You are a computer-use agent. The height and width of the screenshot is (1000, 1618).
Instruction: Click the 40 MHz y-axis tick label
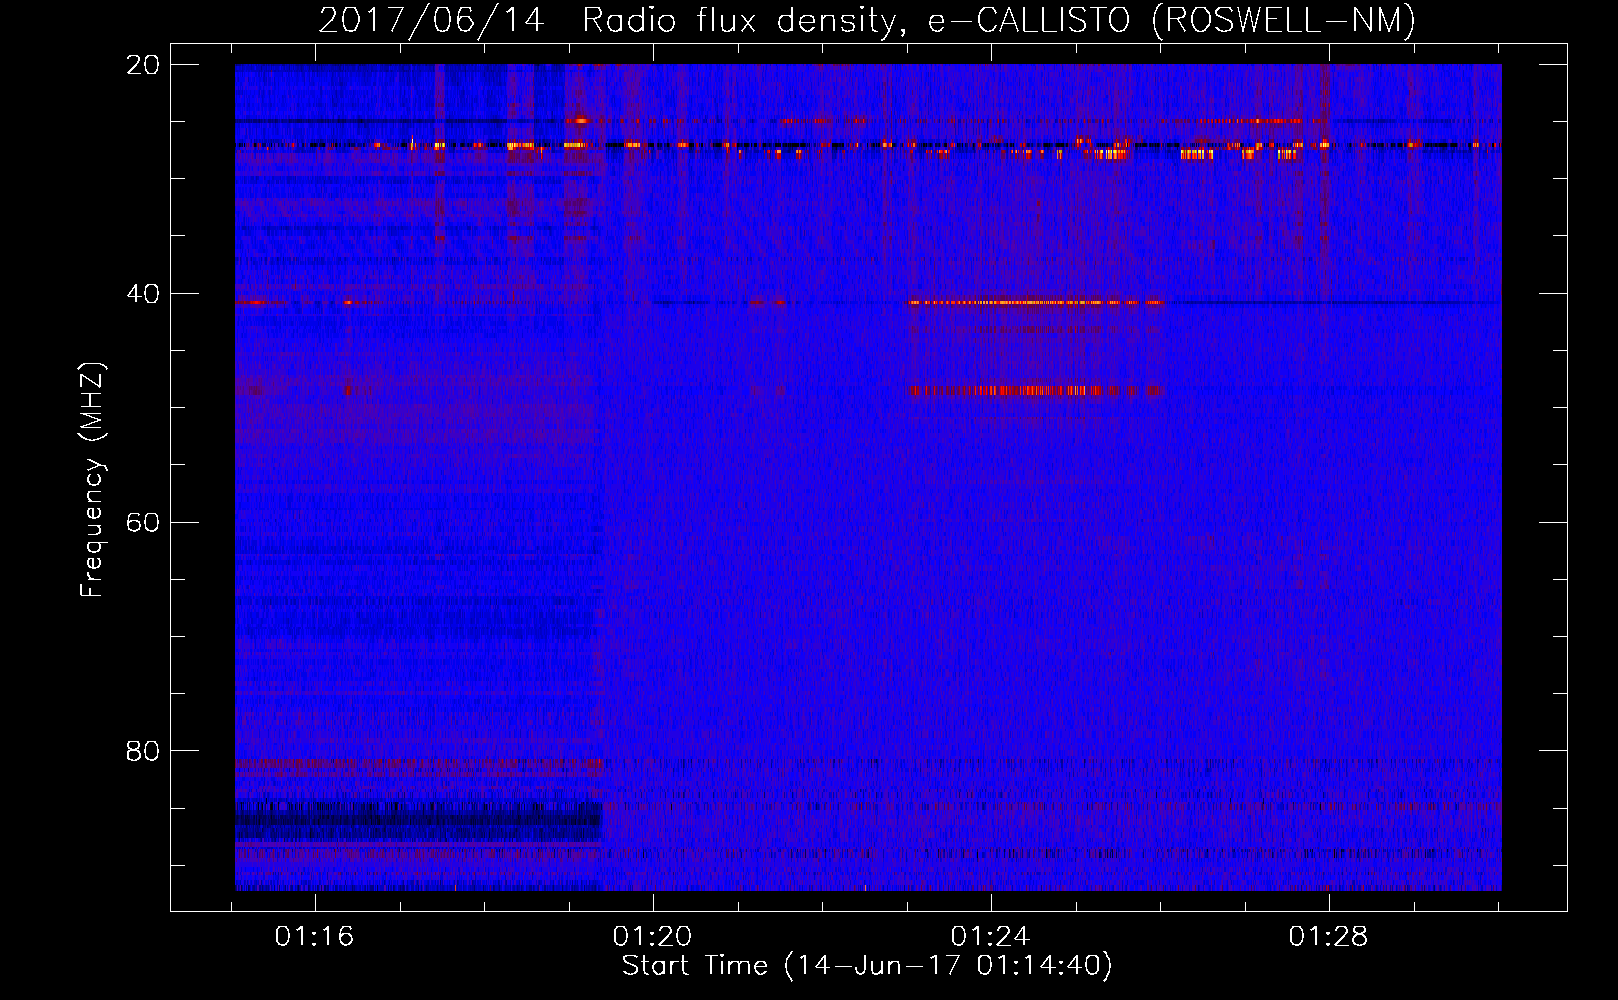[143, 294]
